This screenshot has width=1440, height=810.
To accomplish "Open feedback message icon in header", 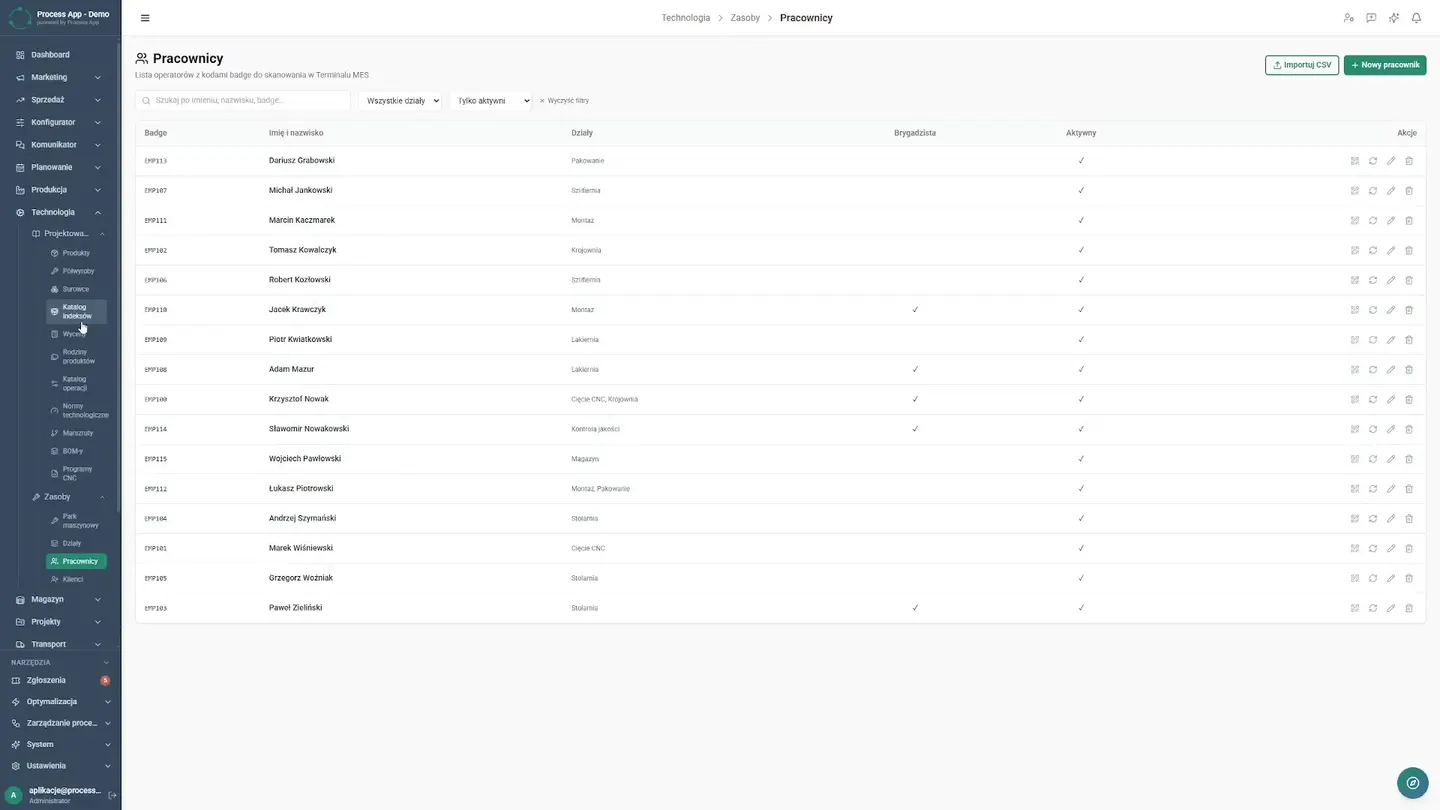I will [x=1371, y=18].
